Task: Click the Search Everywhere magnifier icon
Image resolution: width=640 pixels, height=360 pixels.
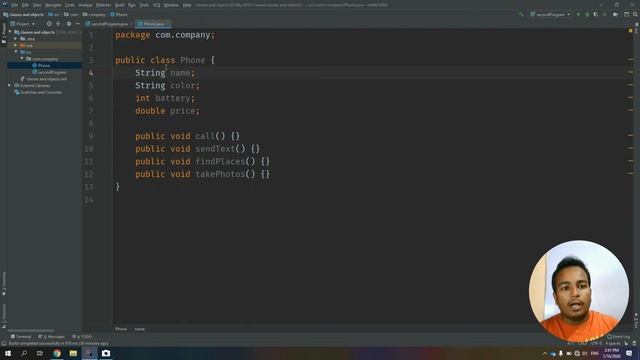Action: pyautogui.click(x=635, y=14)
